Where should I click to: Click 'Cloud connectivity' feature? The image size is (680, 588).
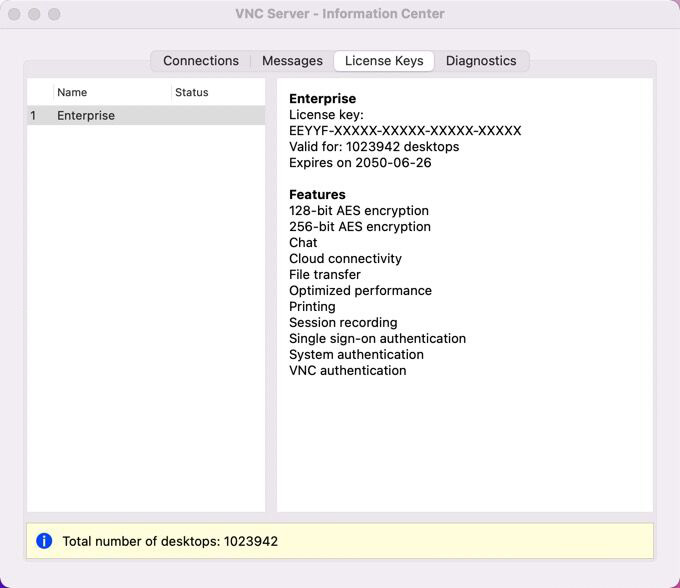tap(345, 258)
